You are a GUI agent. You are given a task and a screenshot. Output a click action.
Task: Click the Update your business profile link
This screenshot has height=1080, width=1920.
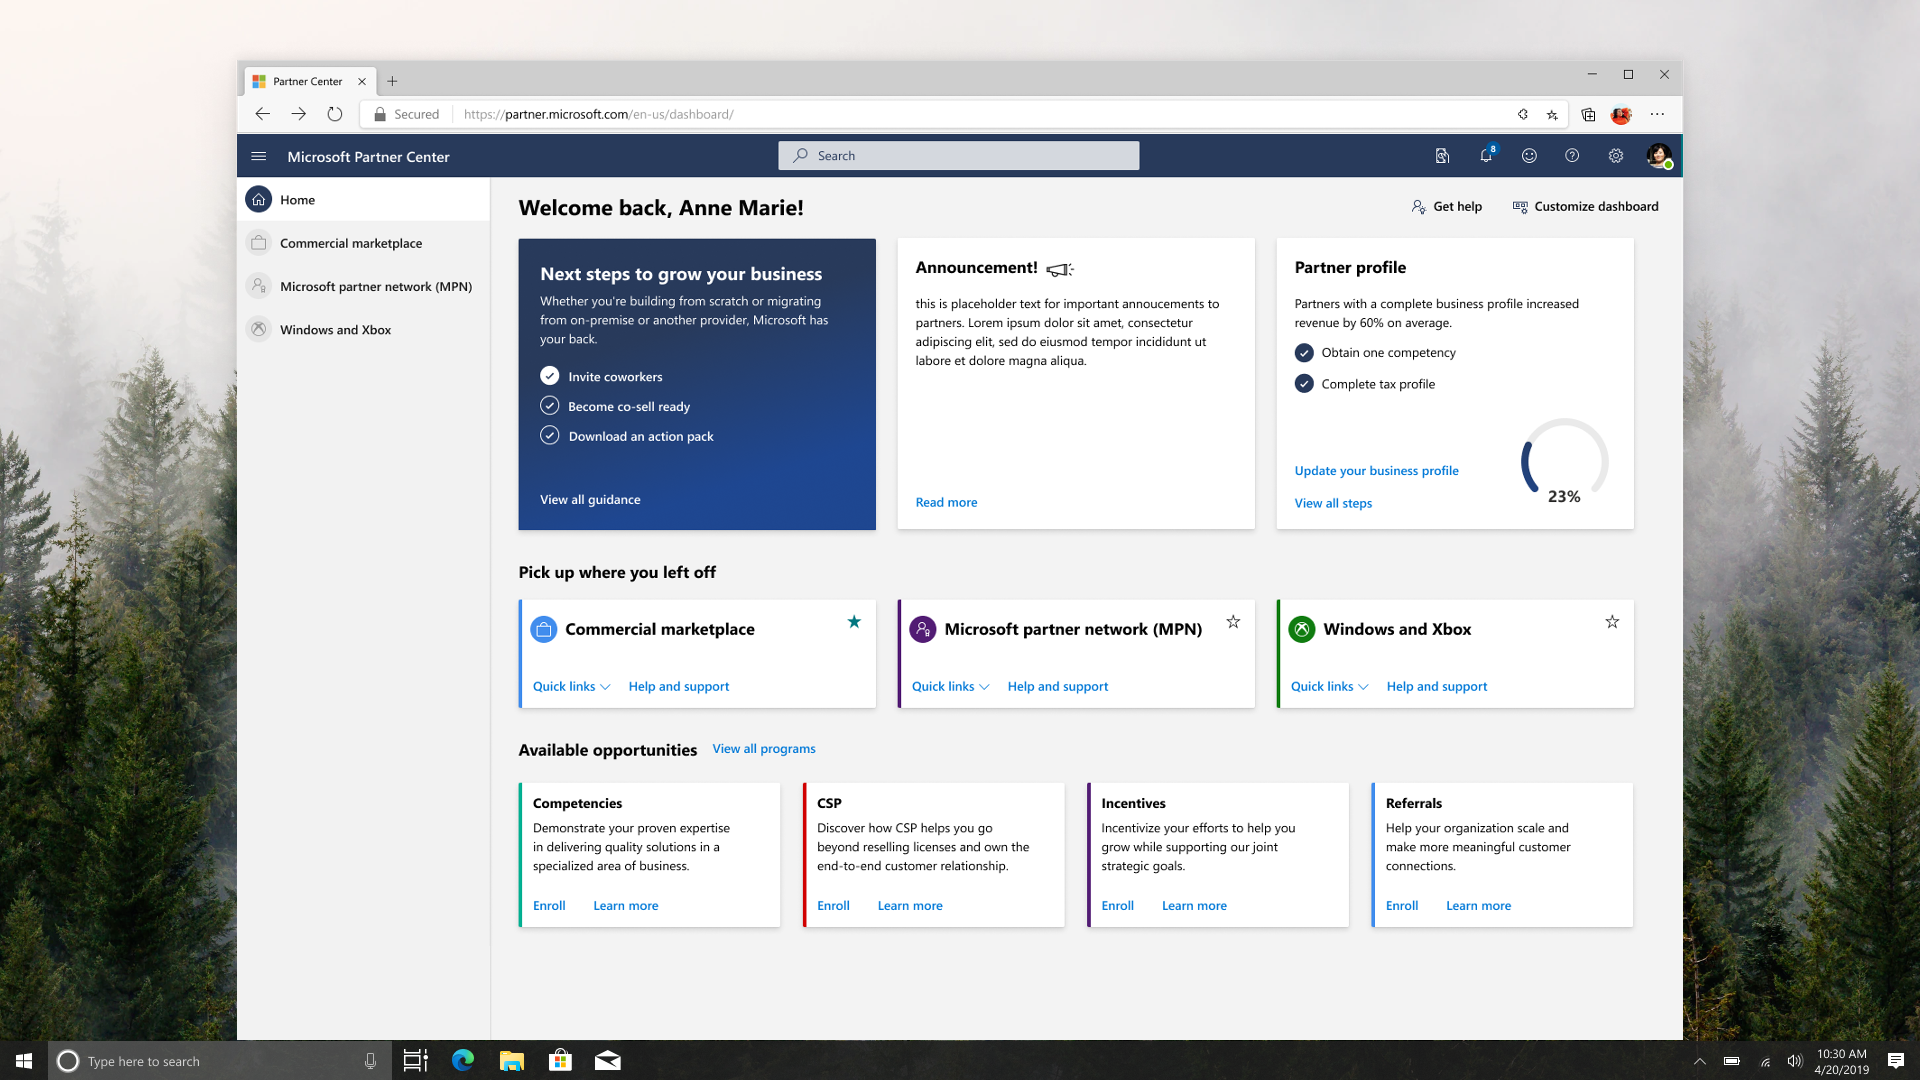[1377, 471]
